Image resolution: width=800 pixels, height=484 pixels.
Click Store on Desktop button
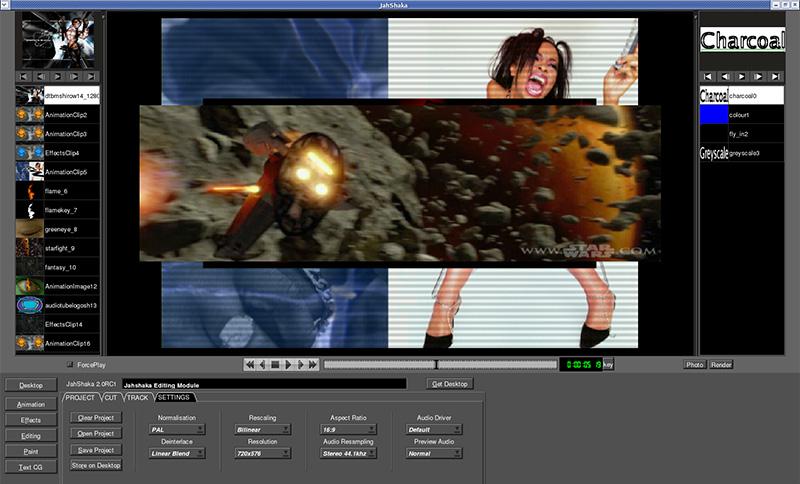point(96,465)
